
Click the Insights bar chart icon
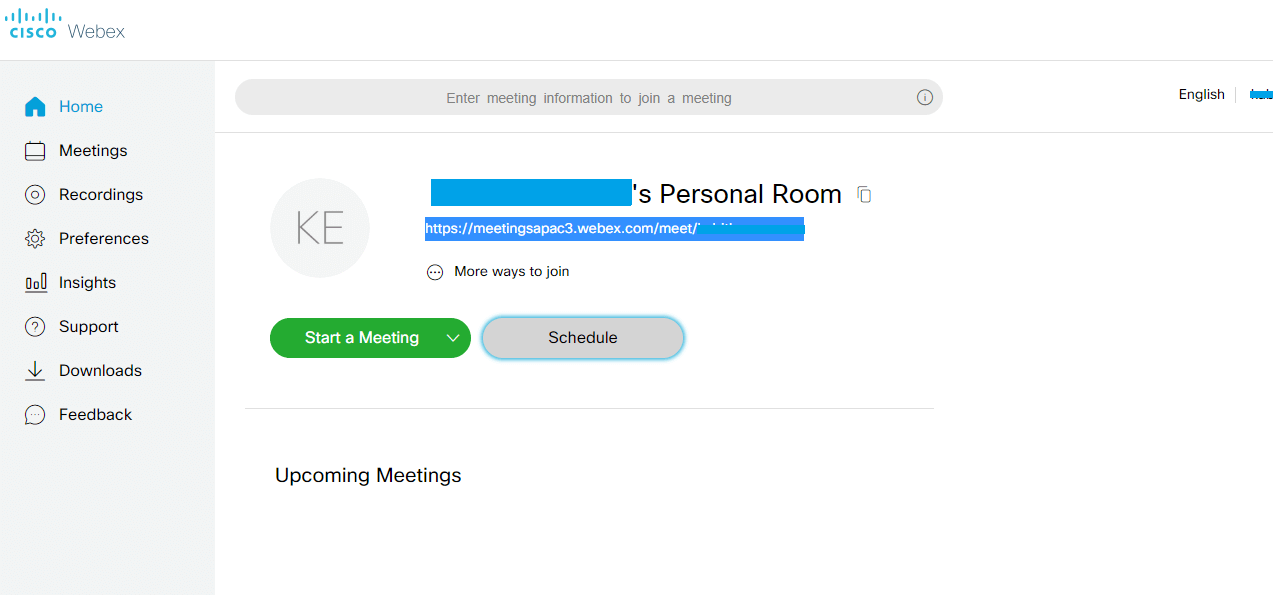pos(35,283)
